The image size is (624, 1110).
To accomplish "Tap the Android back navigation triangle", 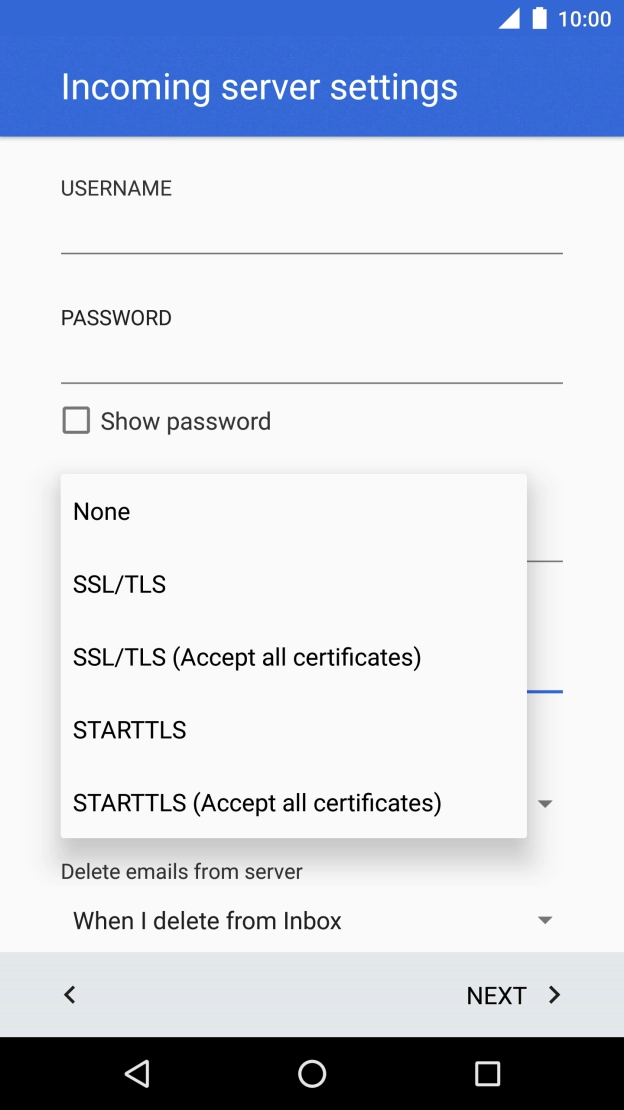I will (x=137, y=1074).
